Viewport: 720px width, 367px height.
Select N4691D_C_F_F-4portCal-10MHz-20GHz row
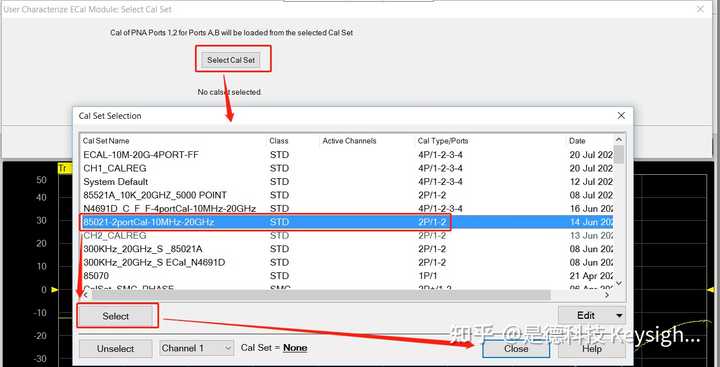point(347,209)
